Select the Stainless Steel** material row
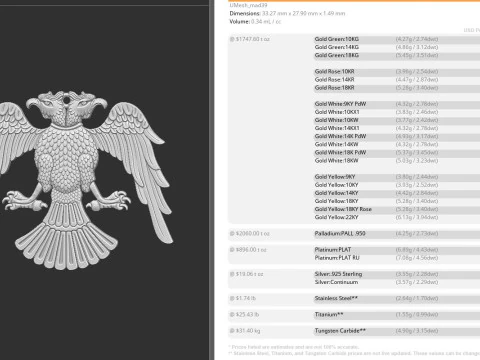Screen dimensions: 480x360 (x=397, y=298)
